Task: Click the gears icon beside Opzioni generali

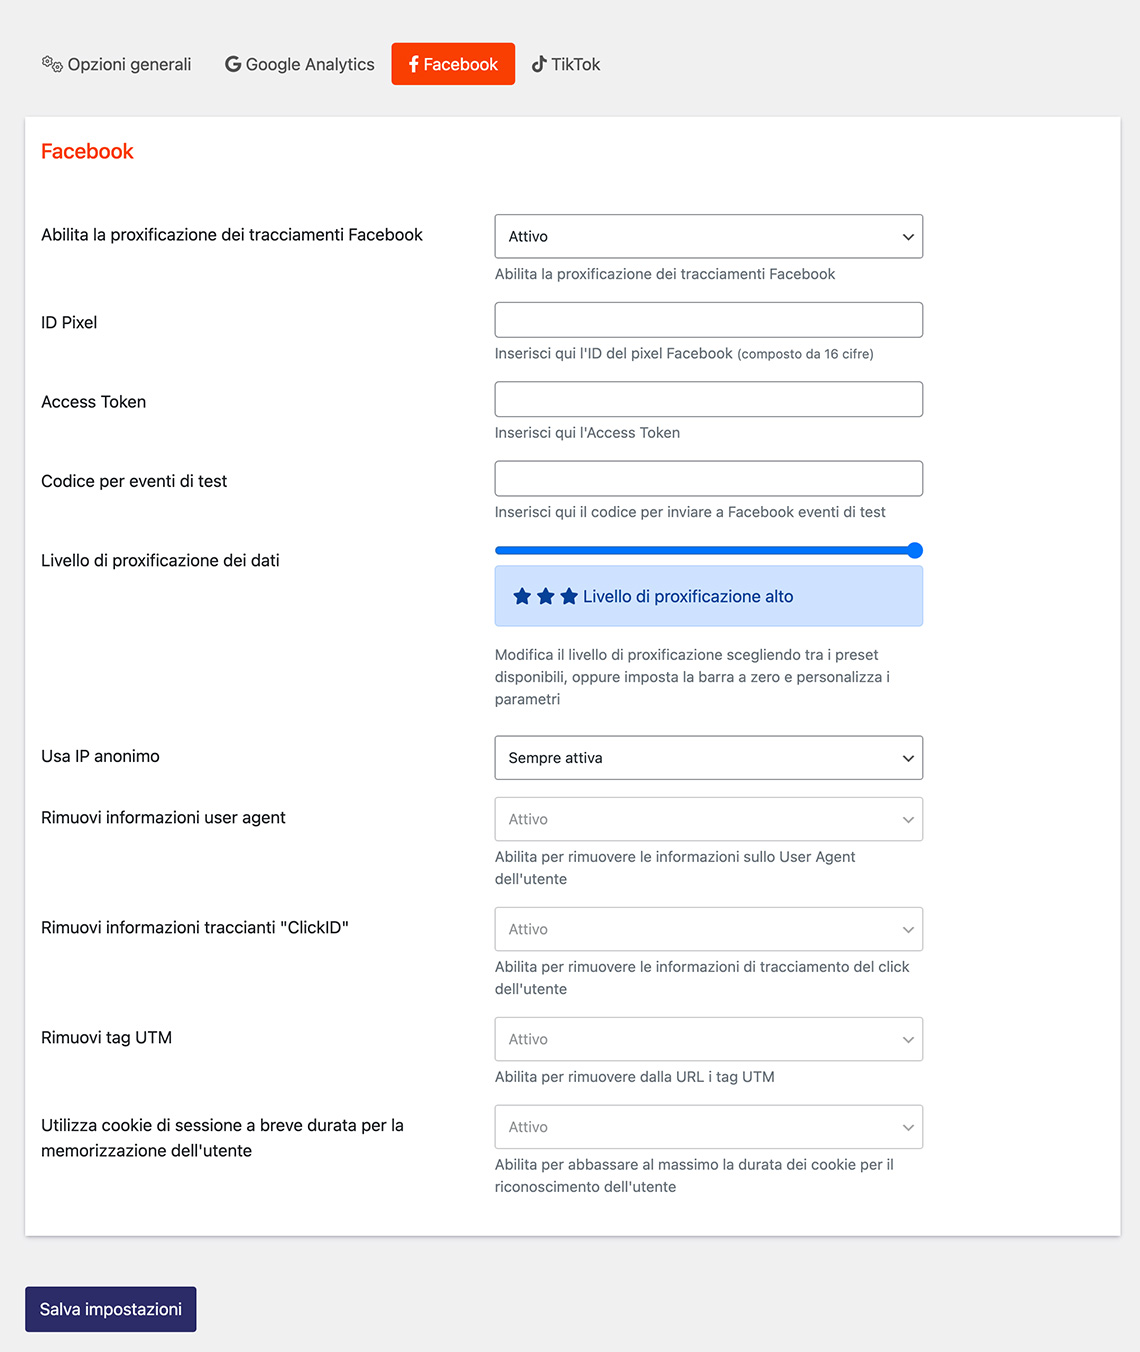Action: [x=52, y=64]
